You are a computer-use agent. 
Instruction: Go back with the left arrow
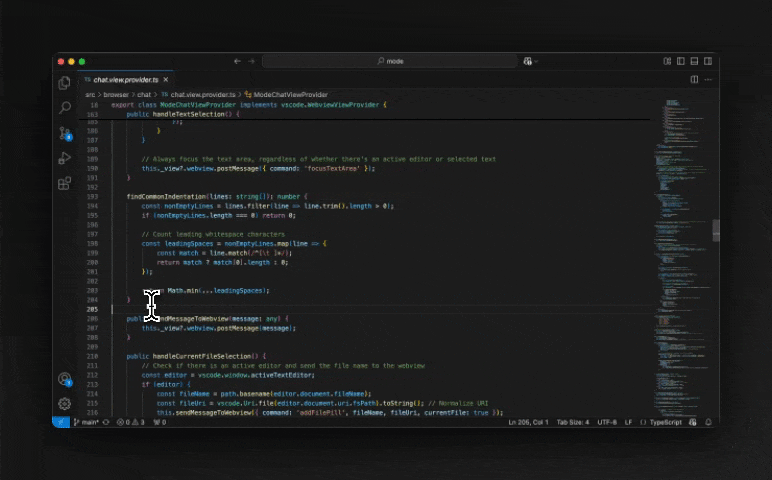(x=237, y=61)
